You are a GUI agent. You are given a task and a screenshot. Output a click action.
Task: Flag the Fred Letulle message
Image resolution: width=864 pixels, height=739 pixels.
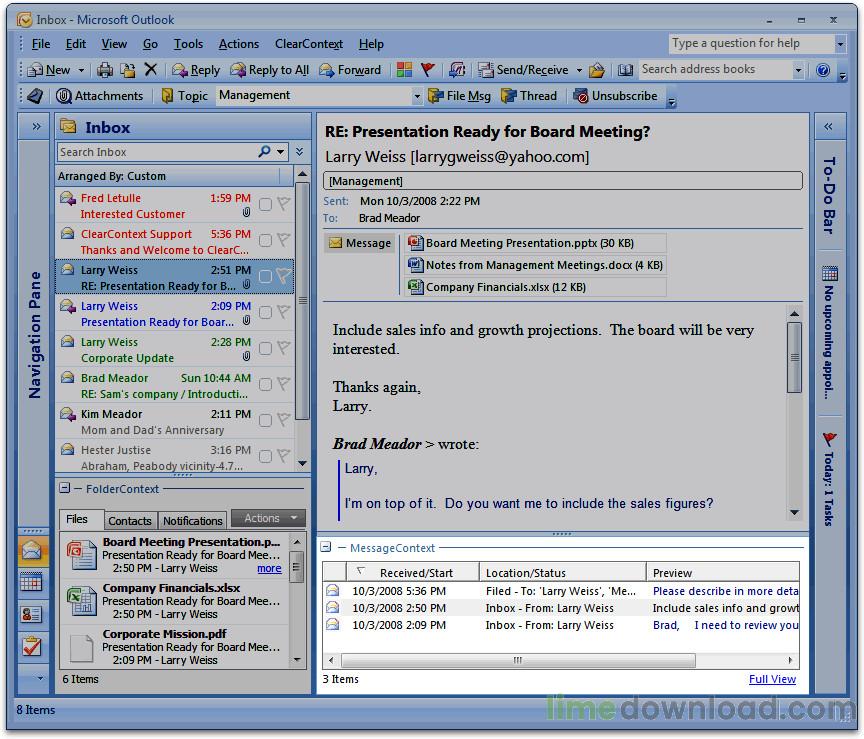(283, 204)
